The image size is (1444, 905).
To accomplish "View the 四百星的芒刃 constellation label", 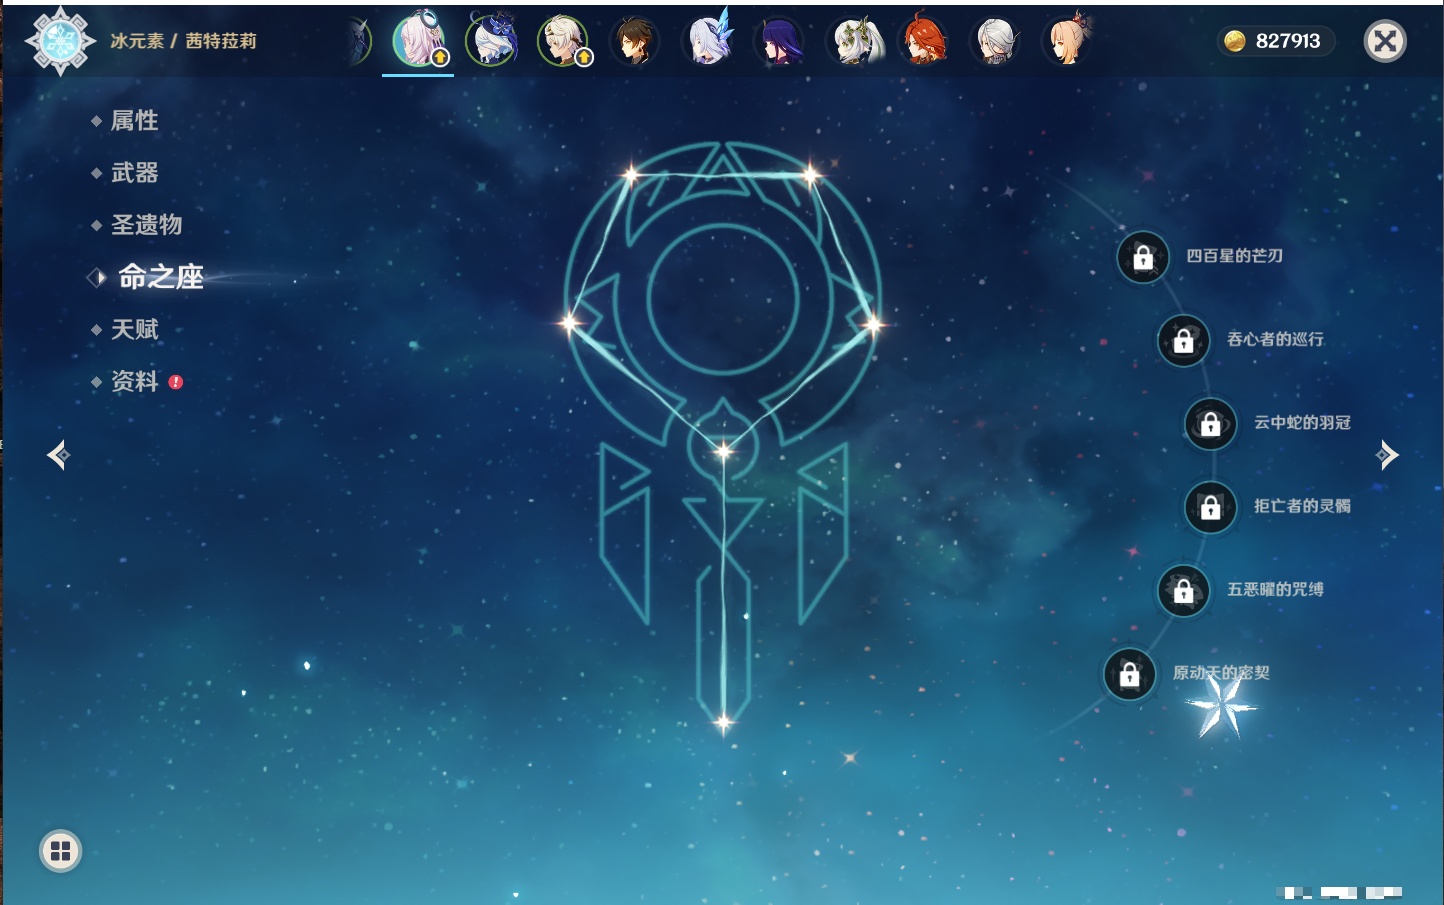I will coord(1234,256).
